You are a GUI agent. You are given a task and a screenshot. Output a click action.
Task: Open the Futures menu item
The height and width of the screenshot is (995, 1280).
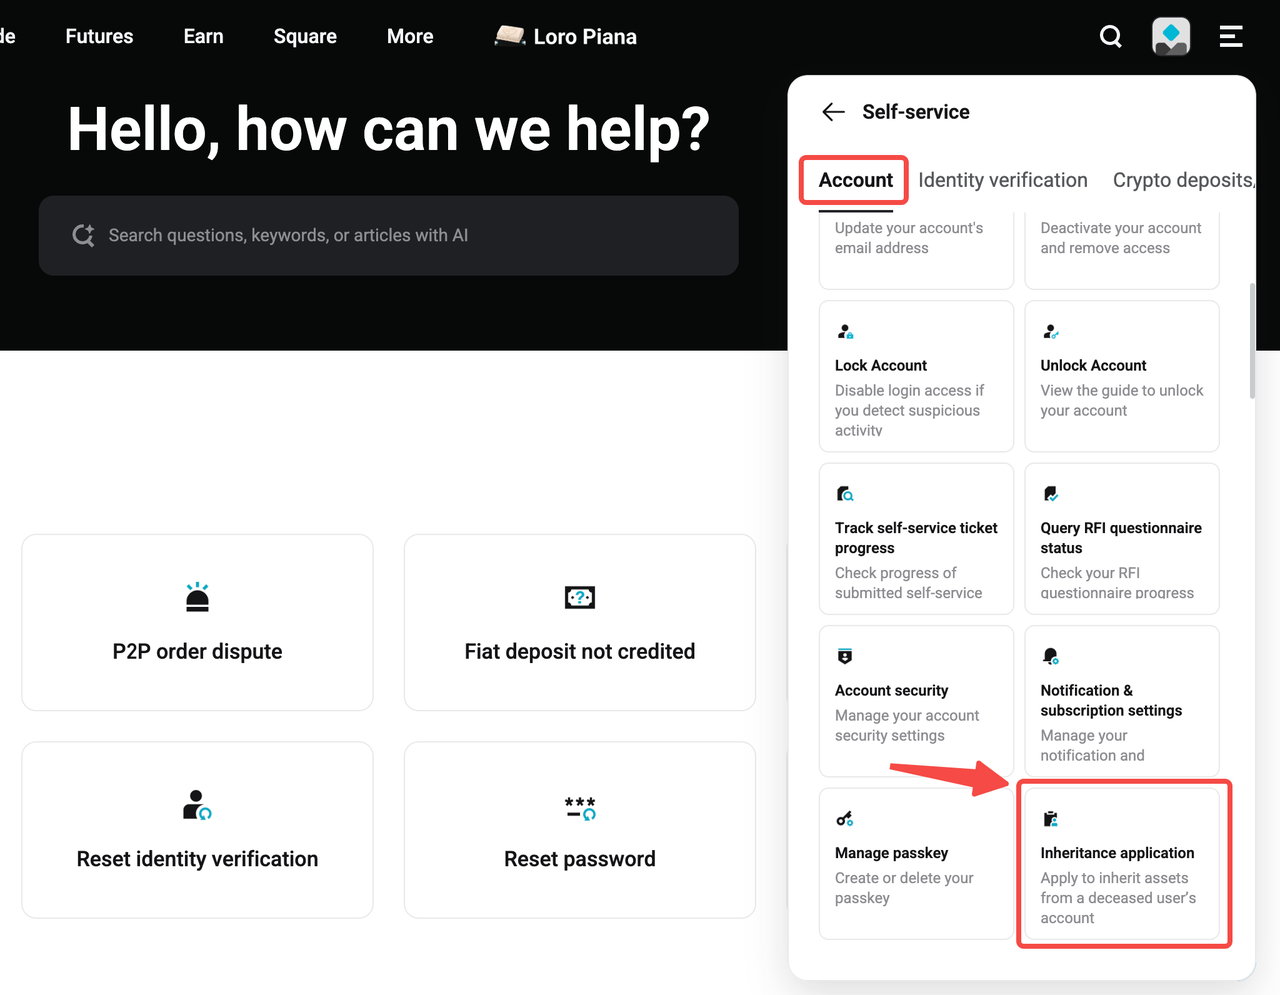[98, 36]
